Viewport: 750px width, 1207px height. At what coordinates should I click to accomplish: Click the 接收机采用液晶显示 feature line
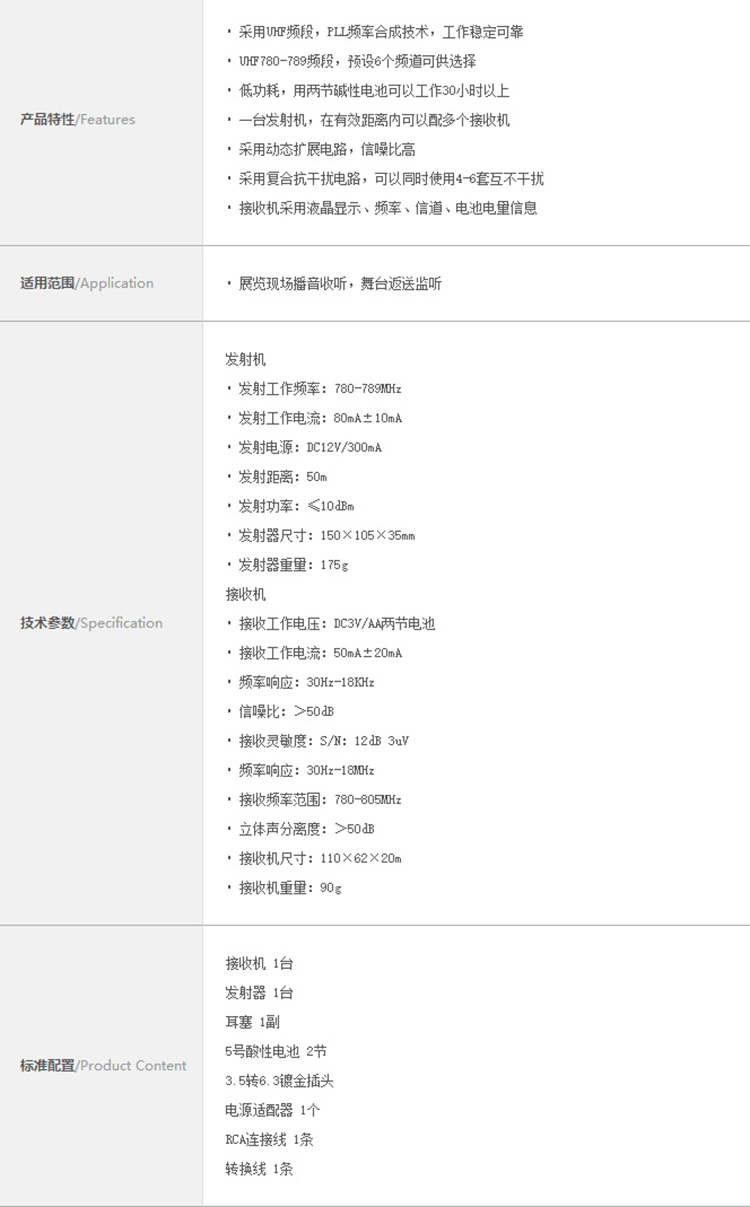click(387, 208)
